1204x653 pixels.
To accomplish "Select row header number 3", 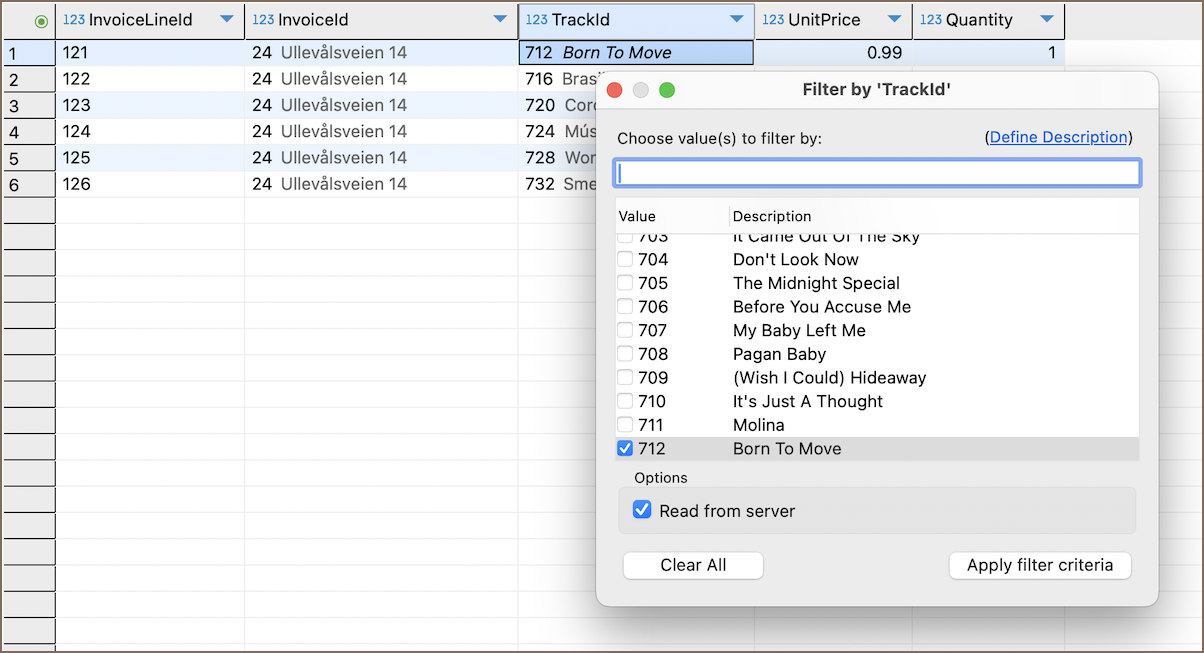I will coord(28,106).
